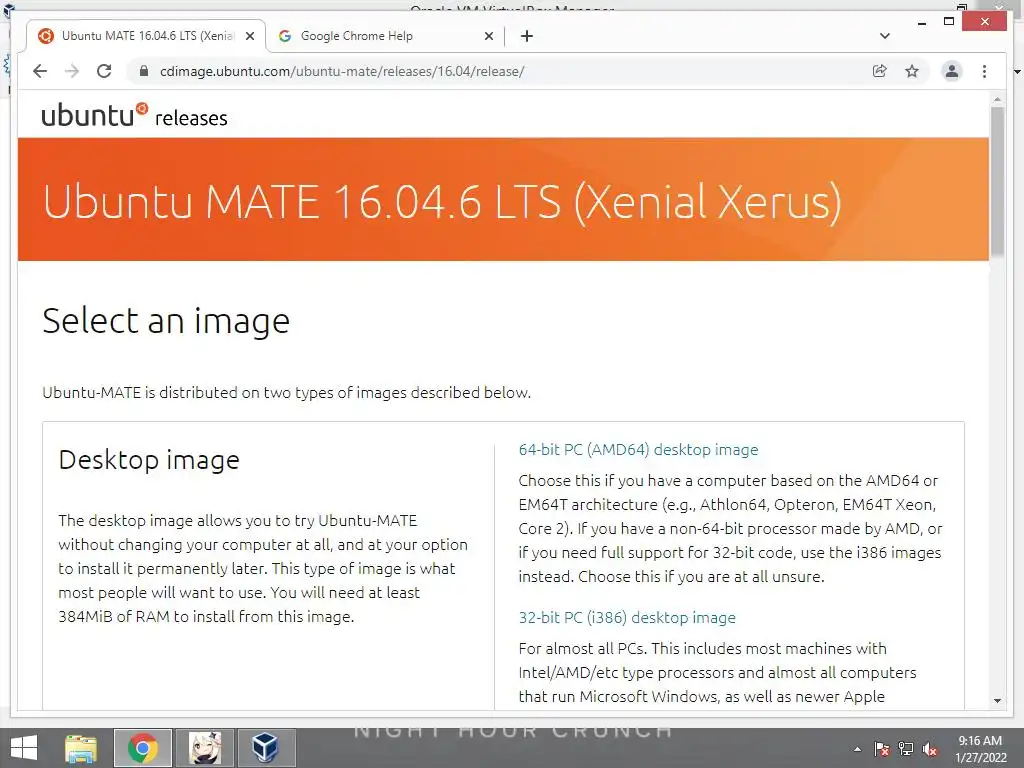Open VirtualBox from the taskbar
The height and width of the screenshot is (768, 1024).
(x=266, y=748)
